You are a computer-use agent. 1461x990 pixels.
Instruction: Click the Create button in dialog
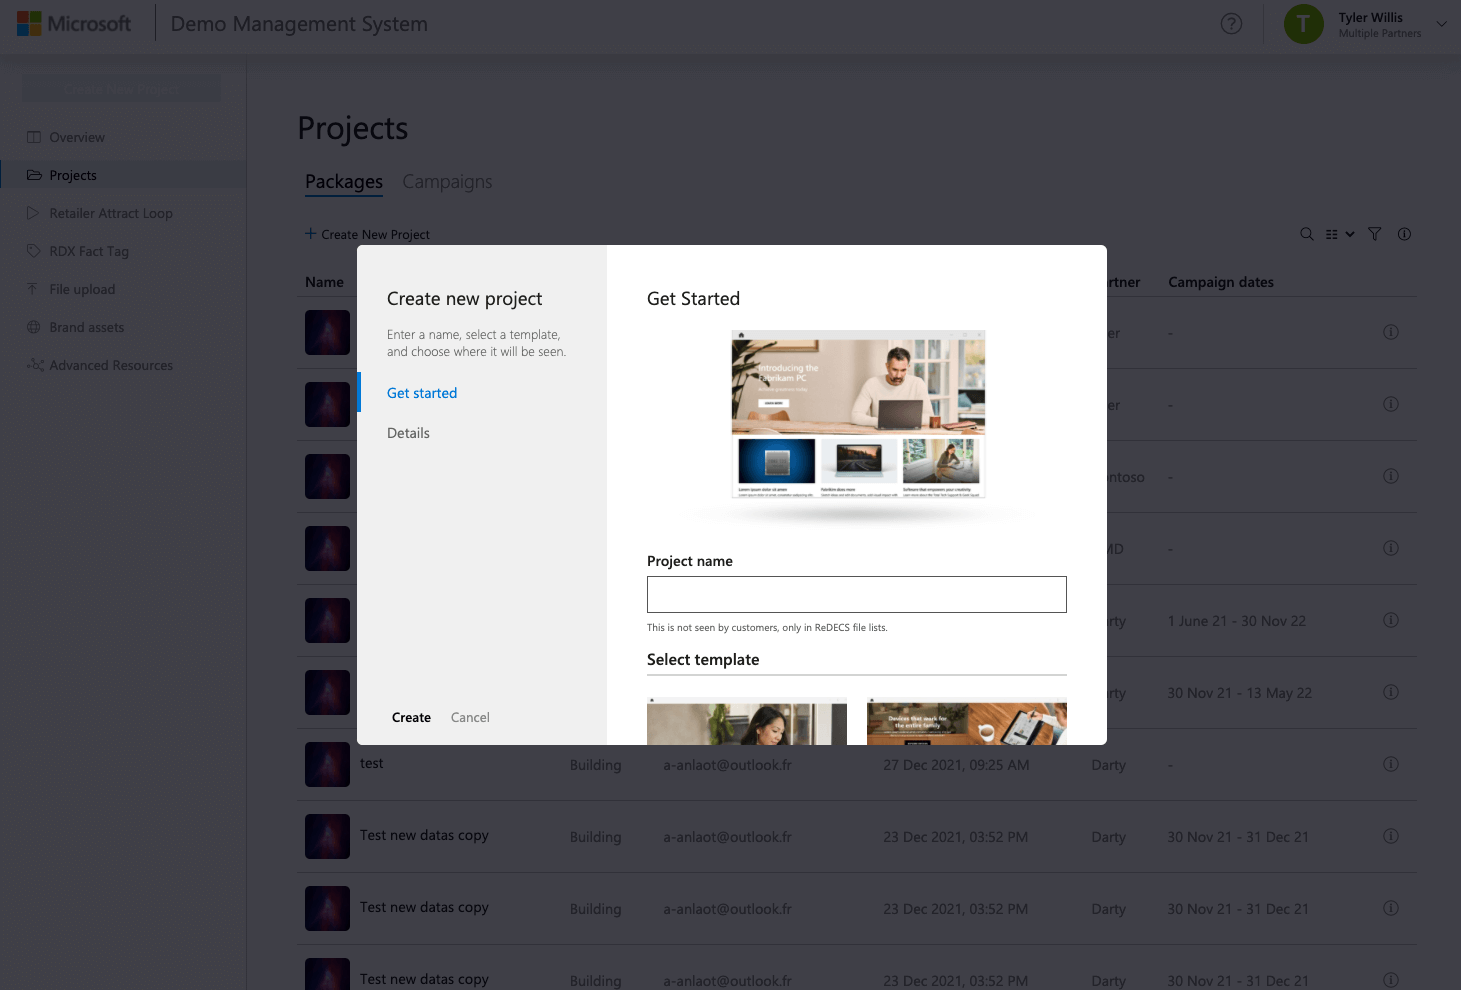click(x=411, y=717)
